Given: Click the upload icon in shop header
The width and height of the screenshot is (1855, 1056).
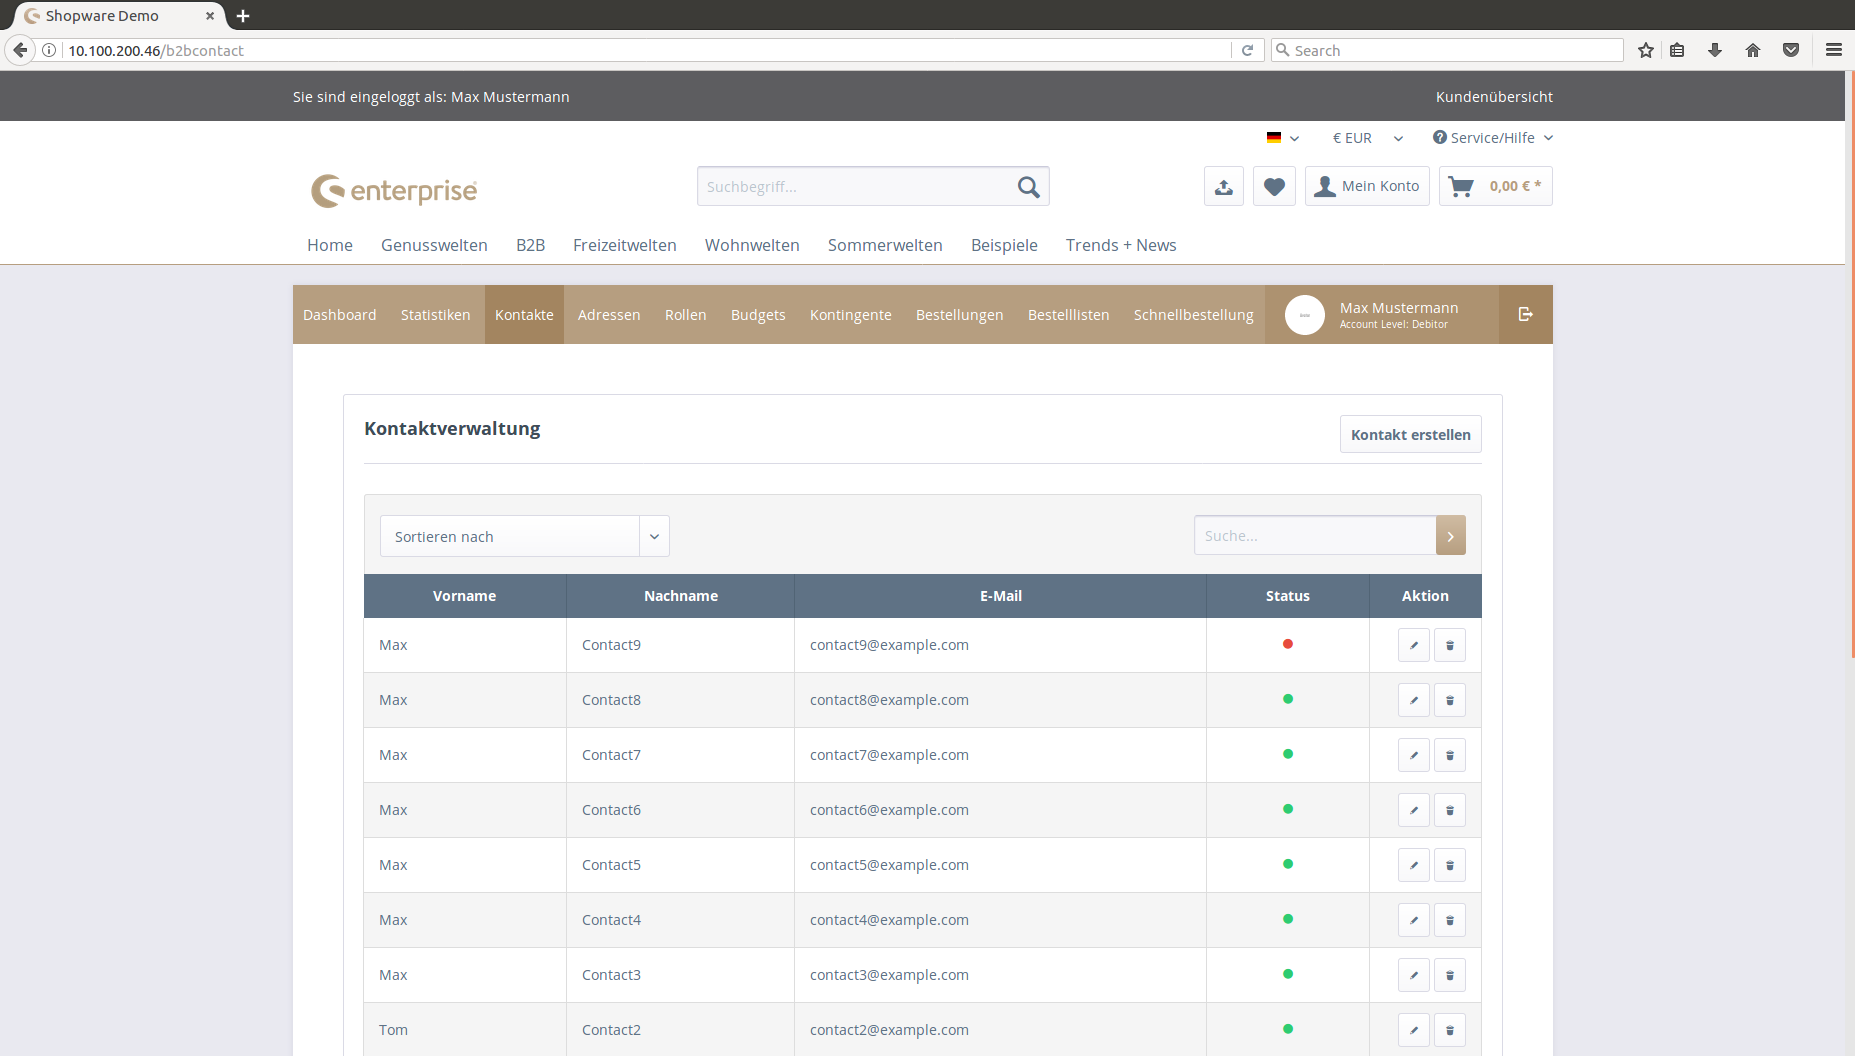Looking at the screenshot, I should [x=1223, y=186].
